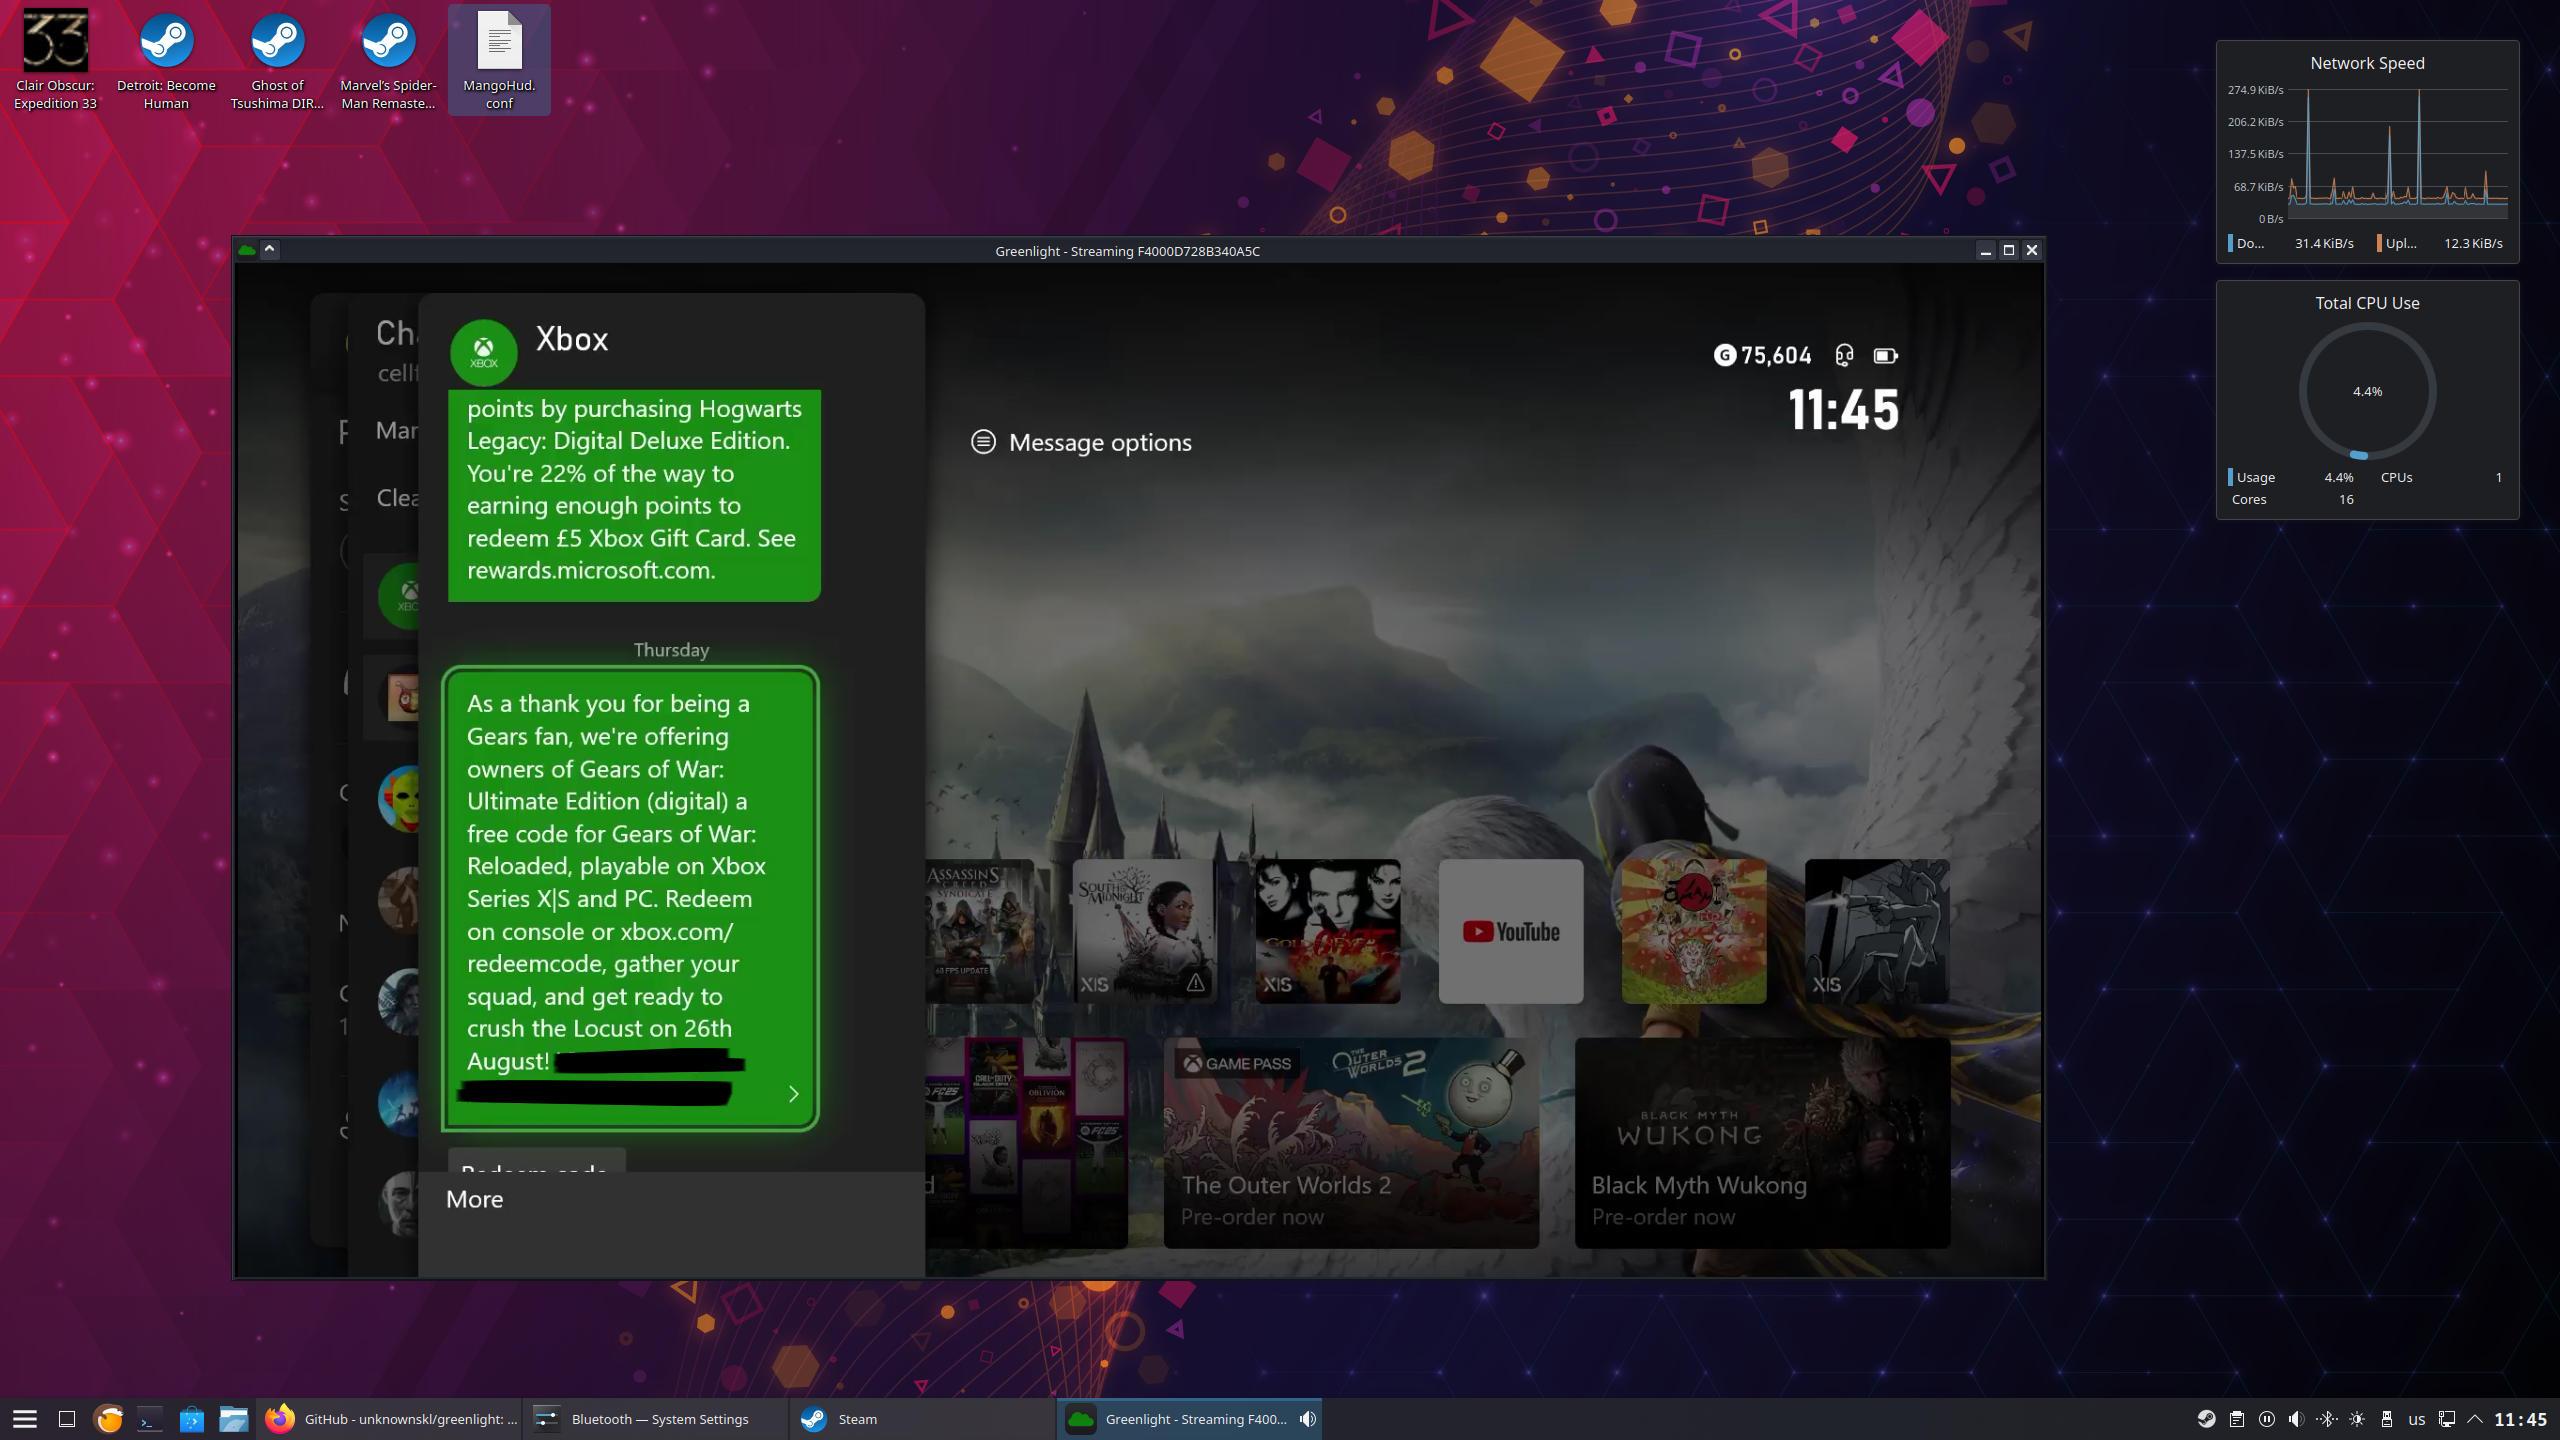Open the network connections tray icon

coord(2447,1419)
